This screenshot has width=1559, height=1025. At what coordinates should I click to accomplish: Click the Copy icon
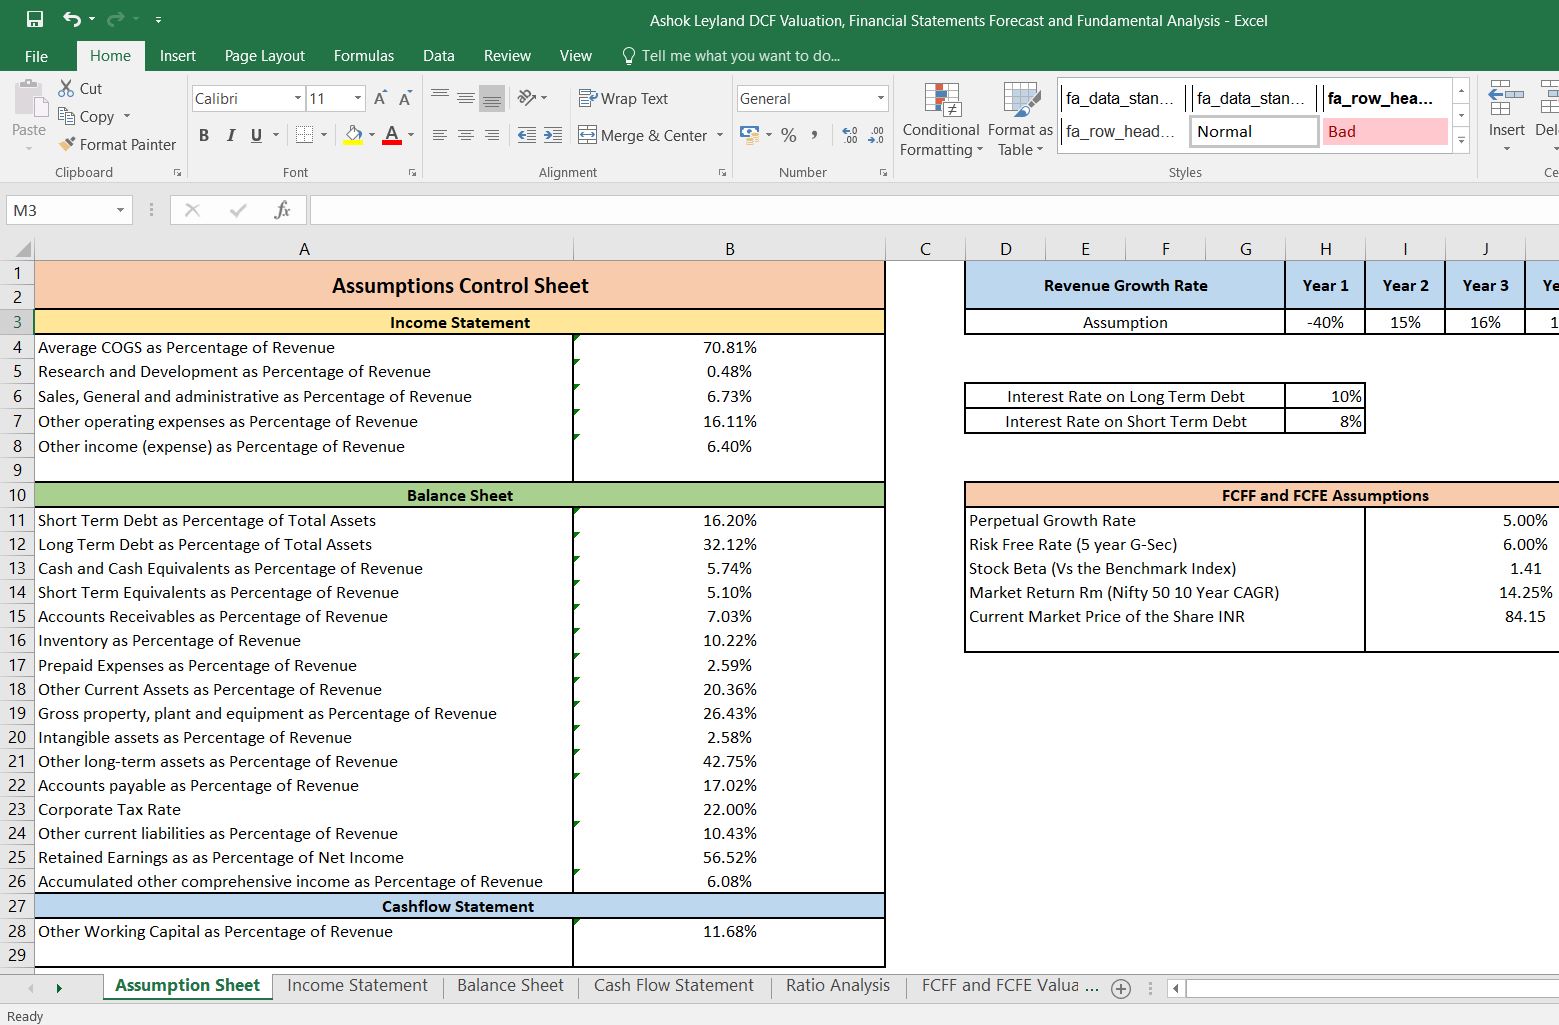coord(67,116)
